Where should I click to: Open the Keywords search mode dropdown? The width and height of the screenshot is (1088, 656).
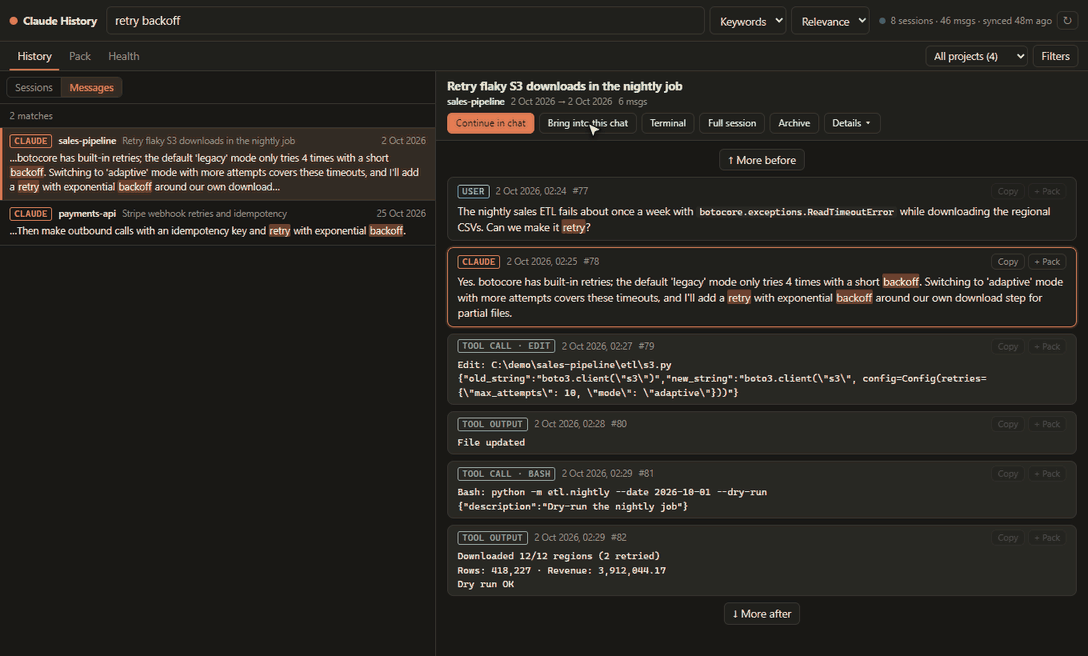pos(747,22)
